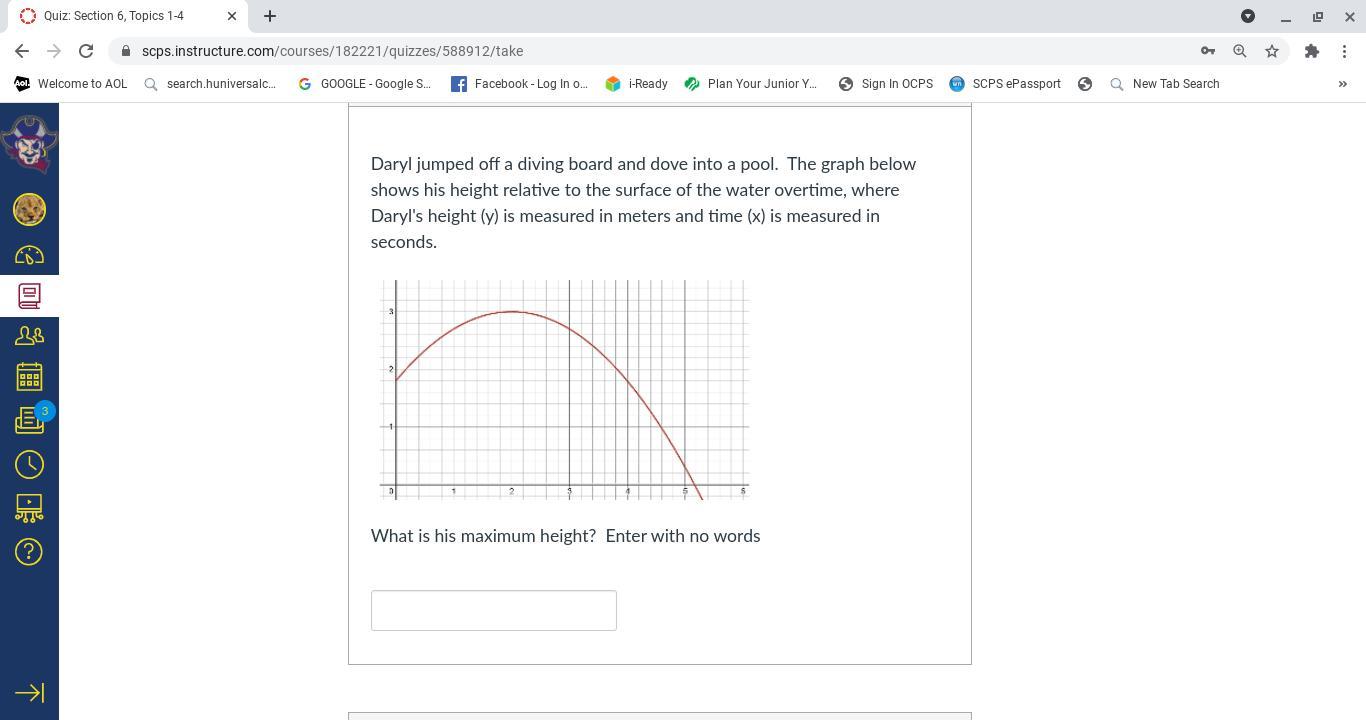Open the Help question mark icon
The image size is (1366, 720).
click(x=29, y=552)
